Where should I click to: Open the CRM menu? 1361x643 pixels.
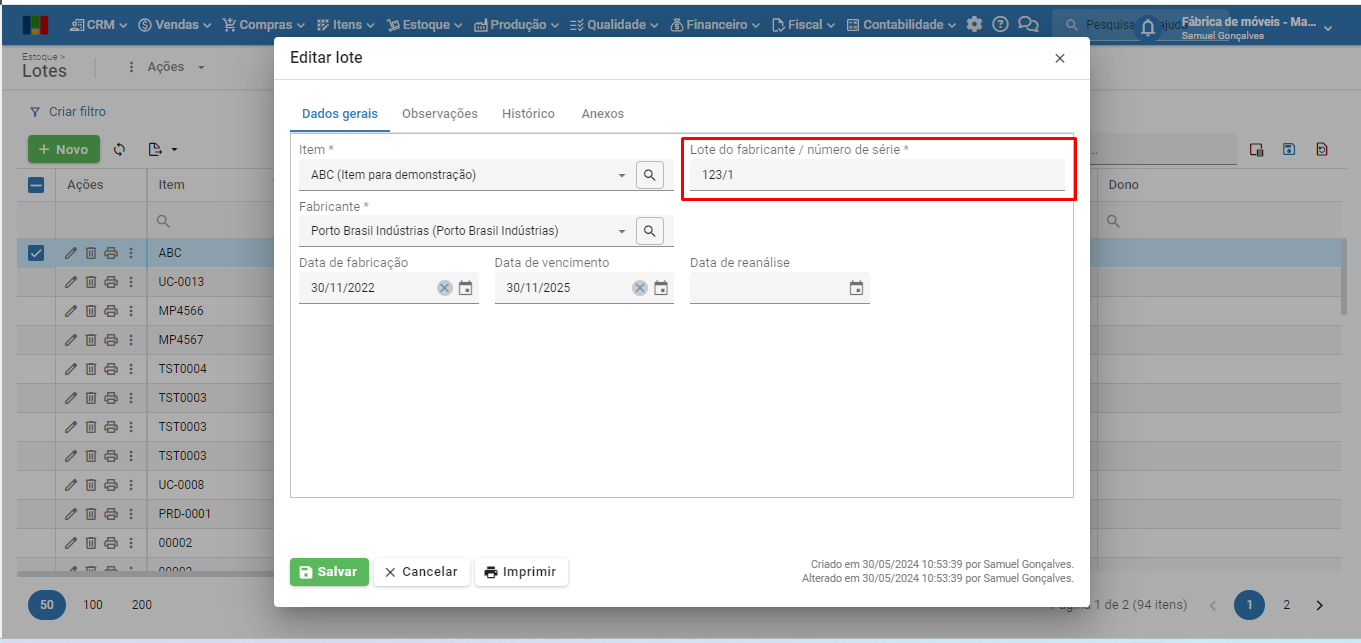(x=98, y=24)
